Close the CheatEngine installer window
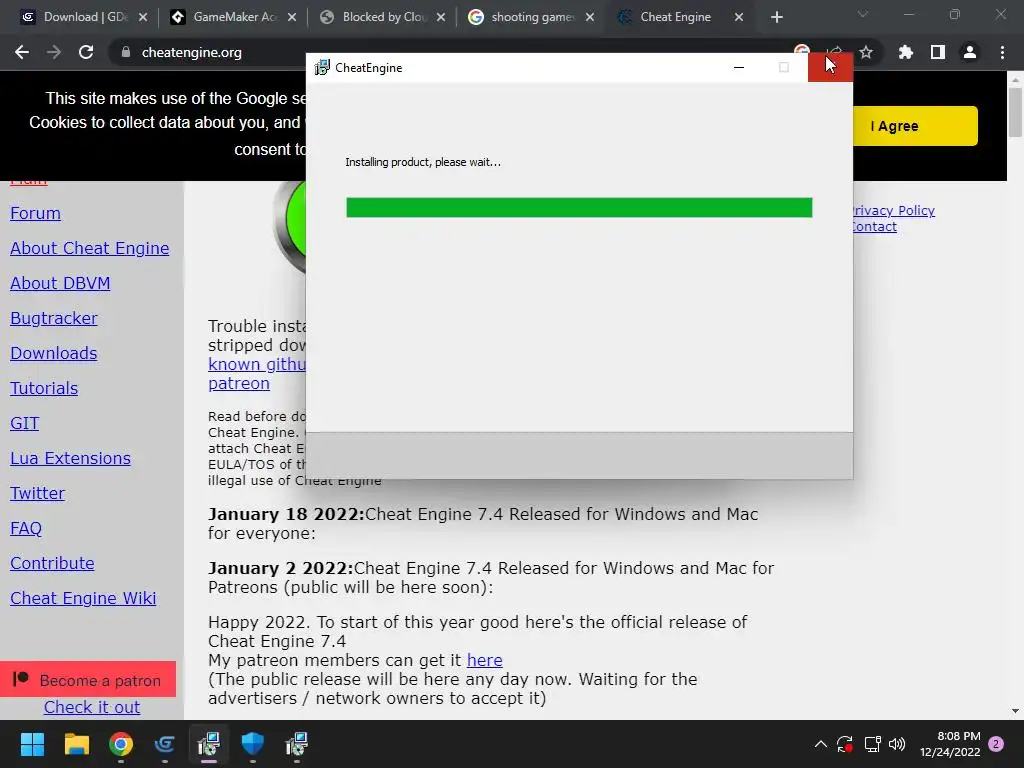The image size is (1024, 768). [830, 67]
